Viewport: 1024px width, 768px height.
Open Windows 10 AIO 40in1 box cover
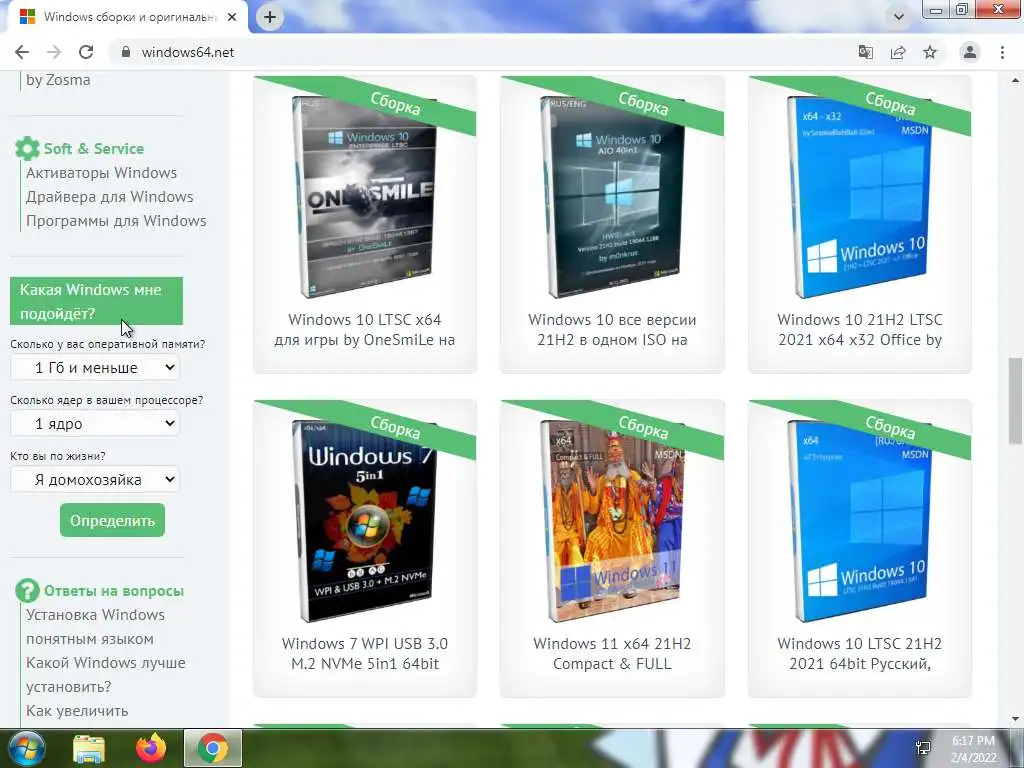coord(612,196)
